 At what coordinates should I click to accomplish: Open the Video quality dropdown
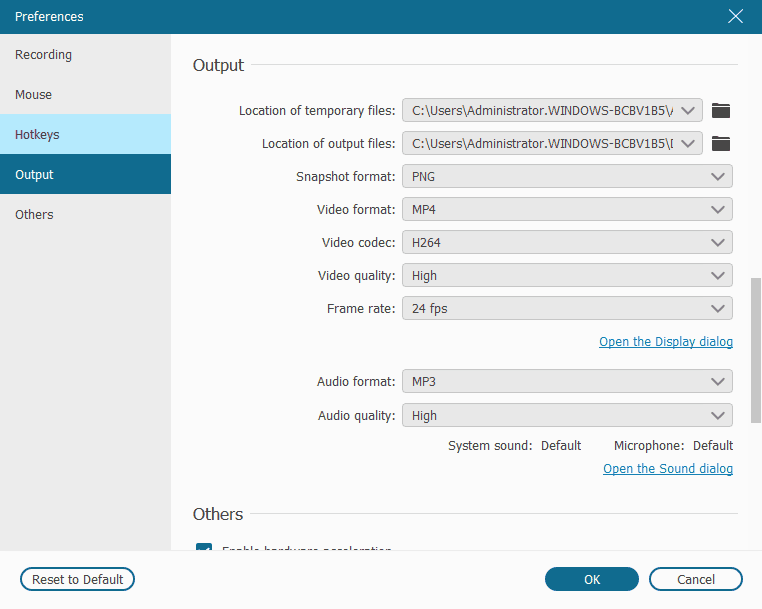click(x=567, y=276)
